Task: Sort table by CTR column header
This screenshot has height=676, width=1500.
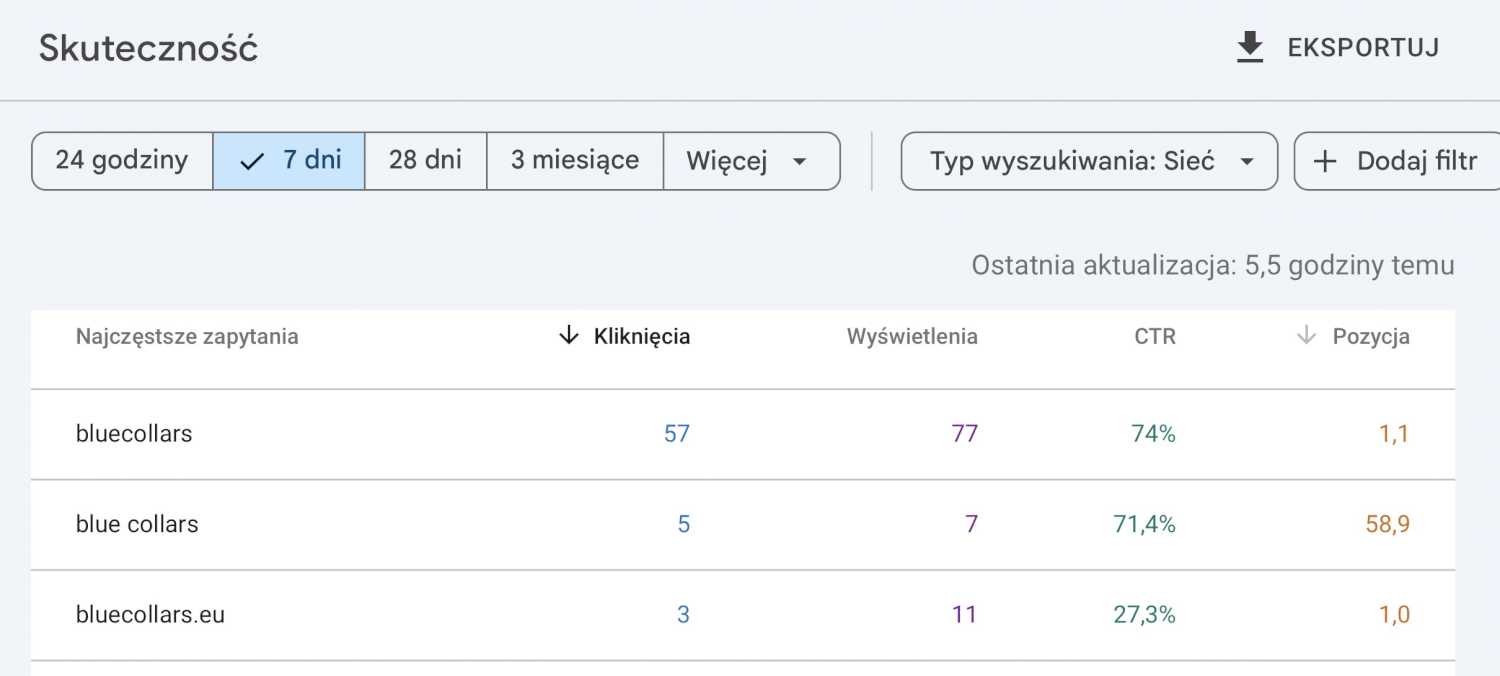Action: point(1155,337)
